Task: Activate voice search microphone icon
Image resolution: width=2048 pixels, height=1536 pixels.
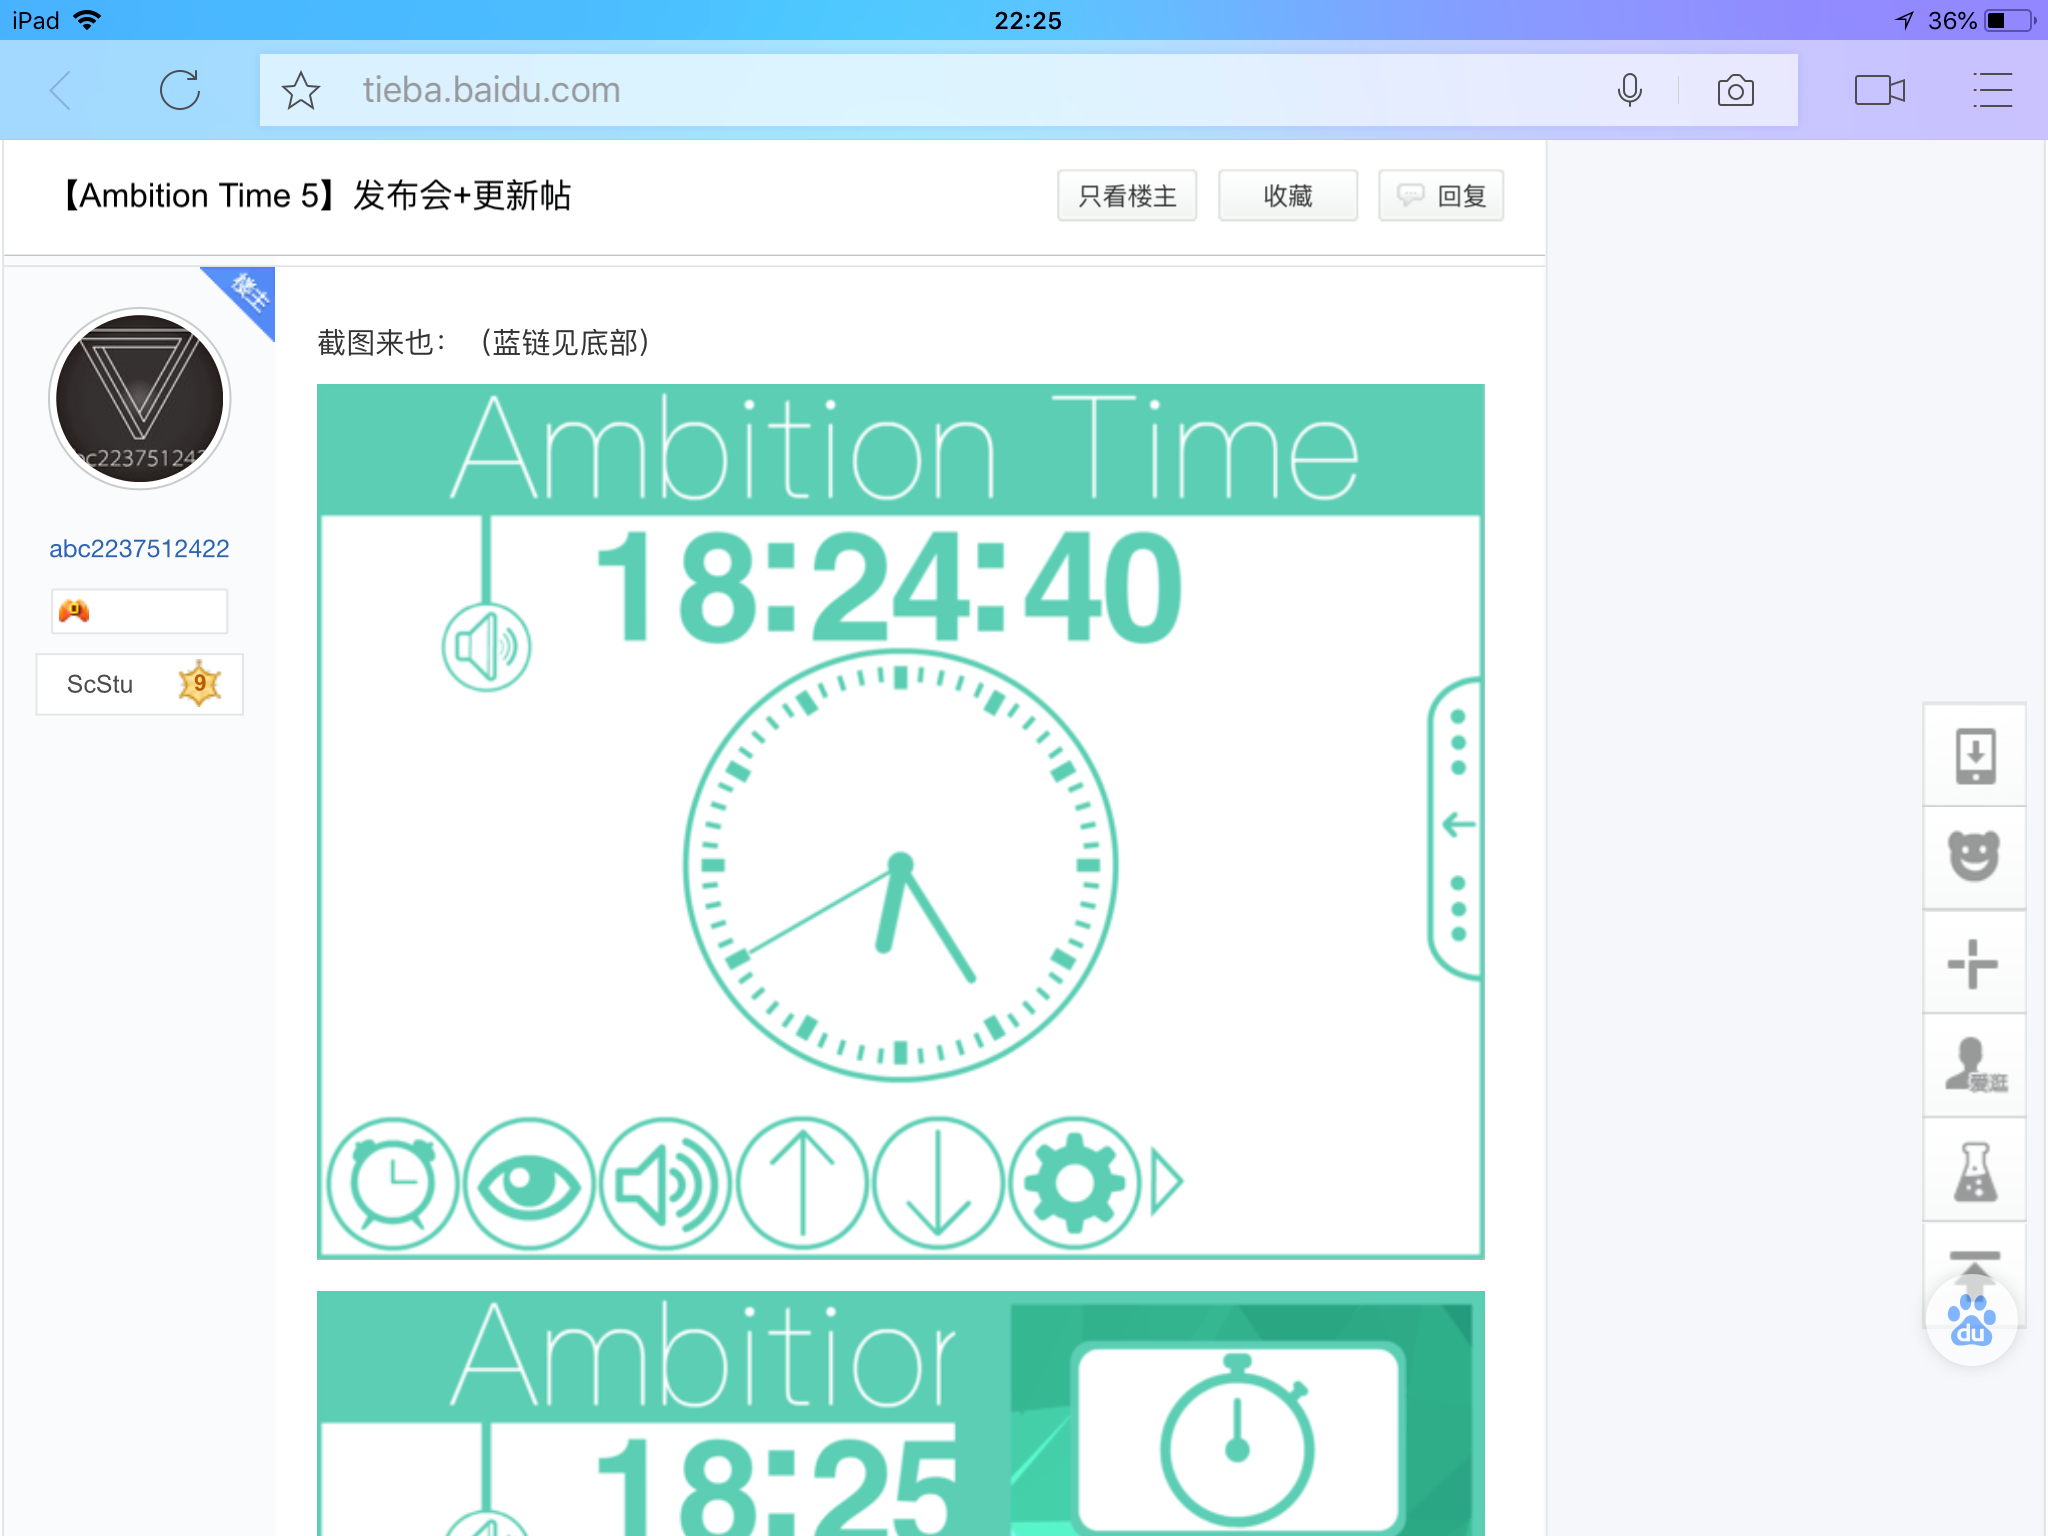Action: pyautogui.click(x=1629, y=90)
